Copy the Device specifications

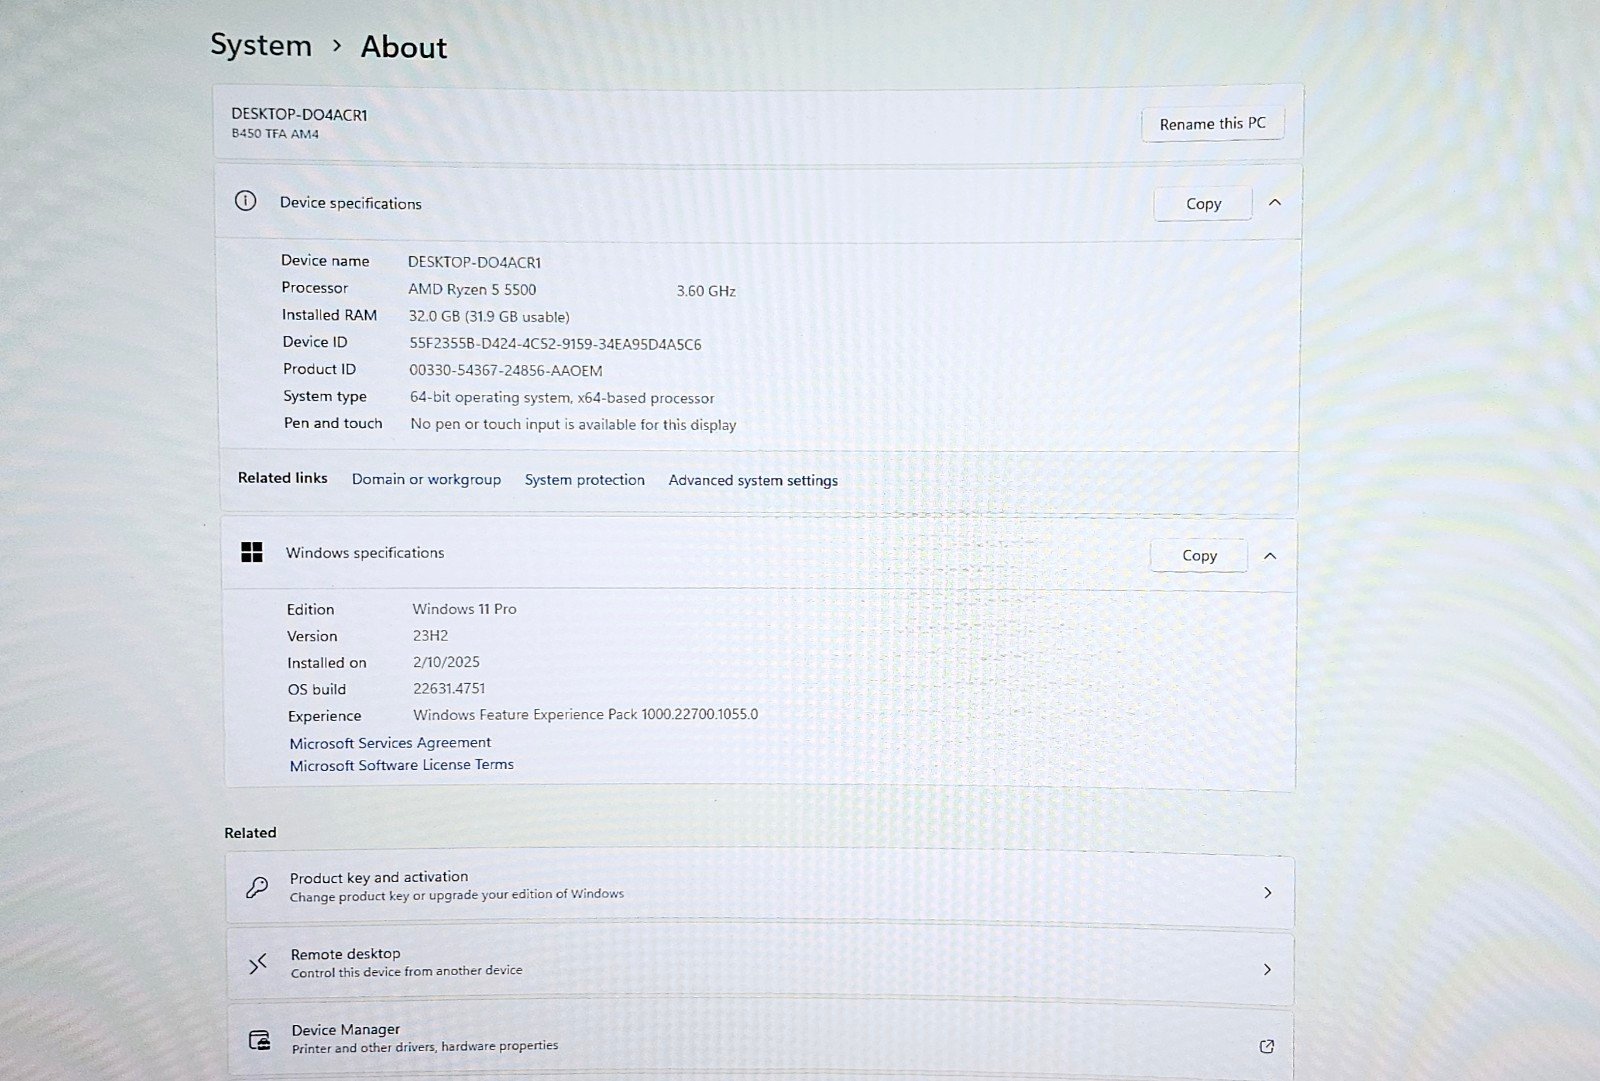click(1203, 204)
